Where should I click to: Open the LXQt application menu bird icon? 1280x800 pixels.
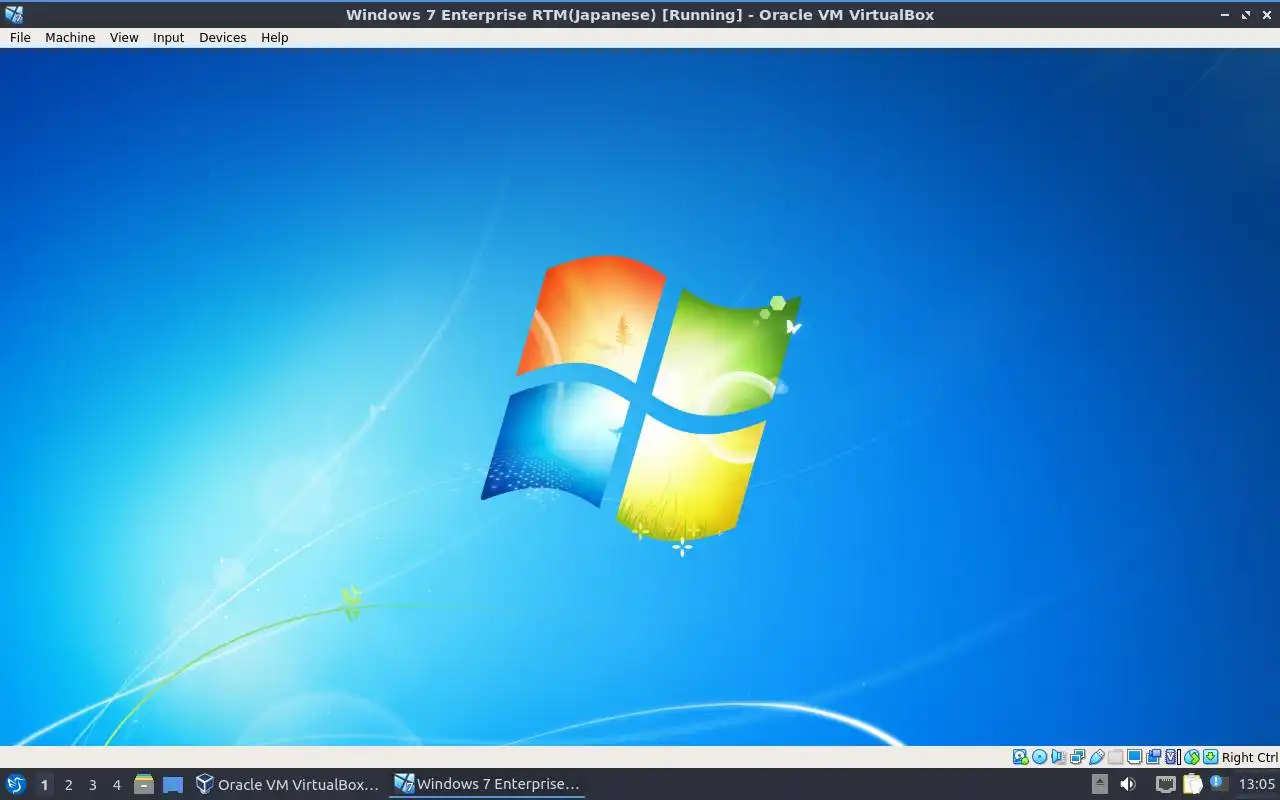pyautogui.click(x=15, y=784)
